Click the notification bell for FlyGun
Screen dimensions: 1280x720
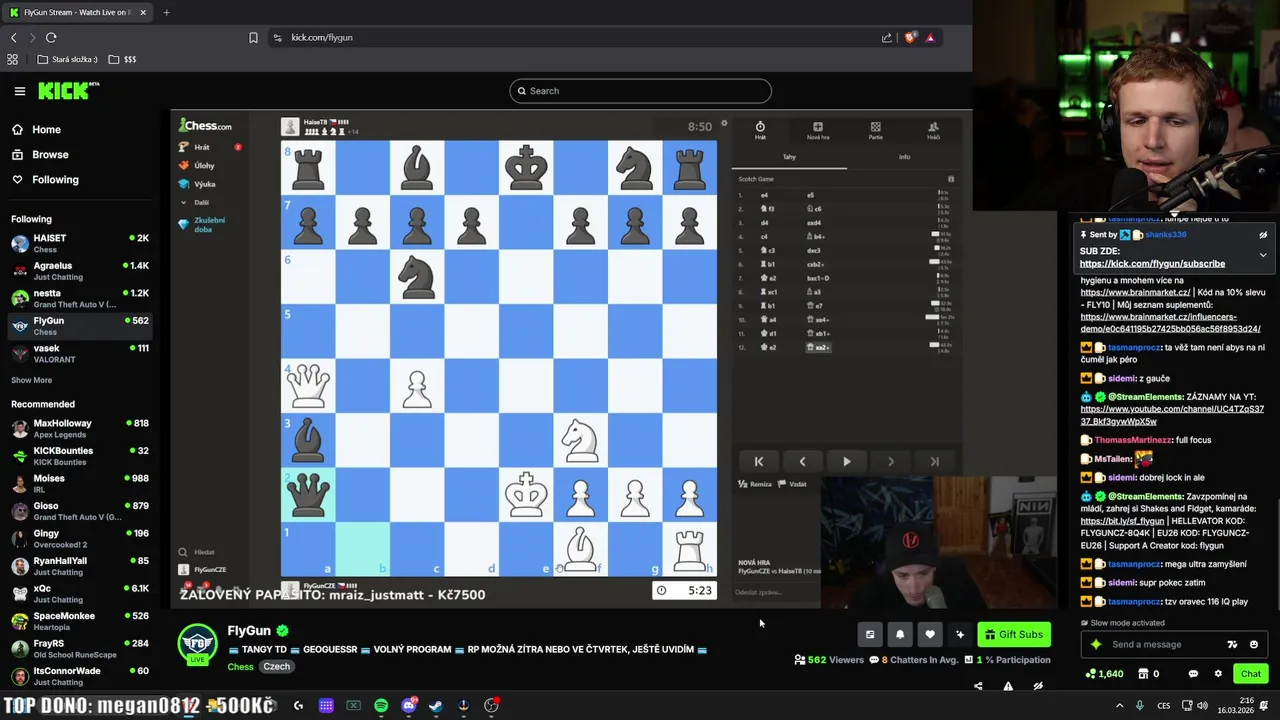pyautogui.click(x=900, y=634)
